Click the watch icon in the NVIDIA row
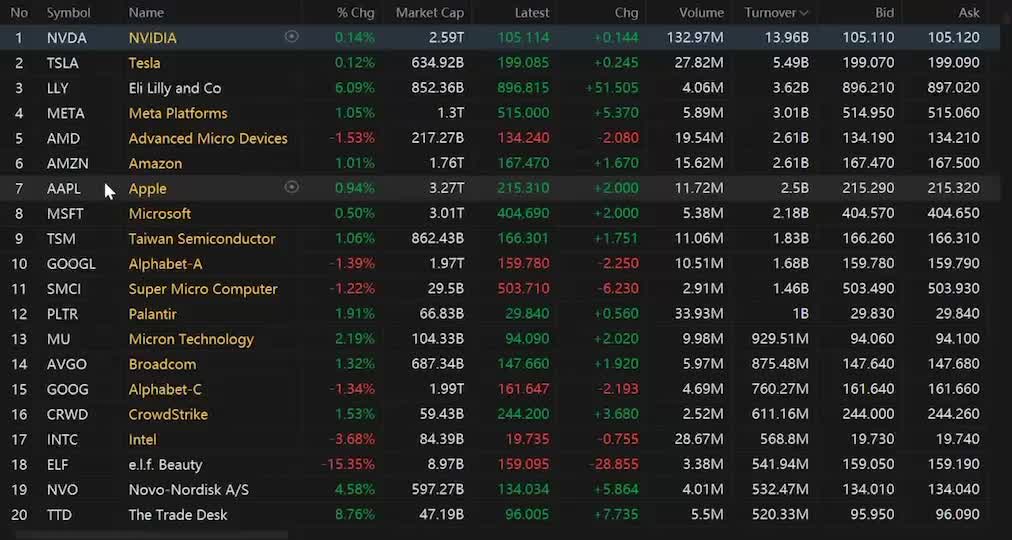Image resolution: width=1012 pixels, height=540 pixels. [x=291, y=37]
